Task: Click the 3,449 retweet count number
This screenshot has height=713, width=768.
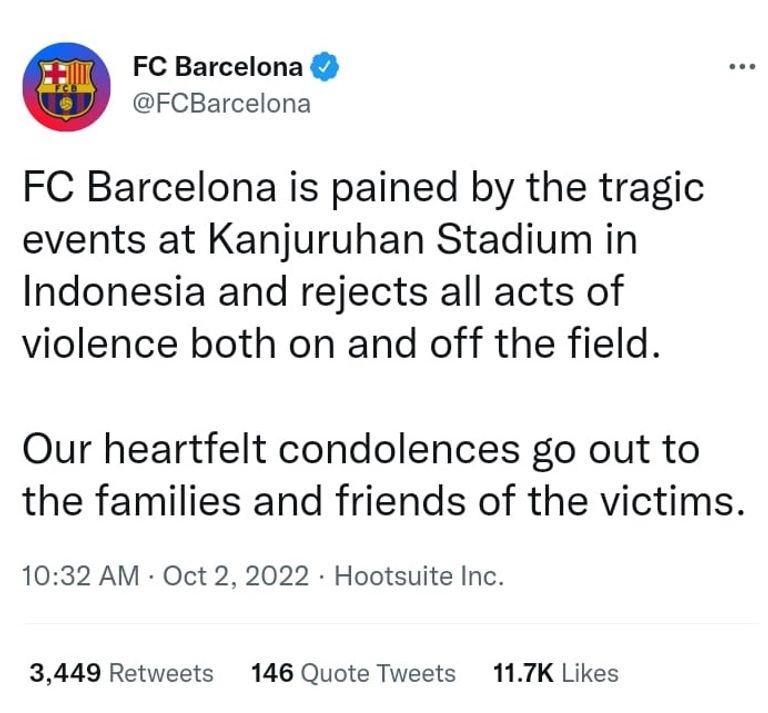Action: pyautogui.click(x=65, y=673)
